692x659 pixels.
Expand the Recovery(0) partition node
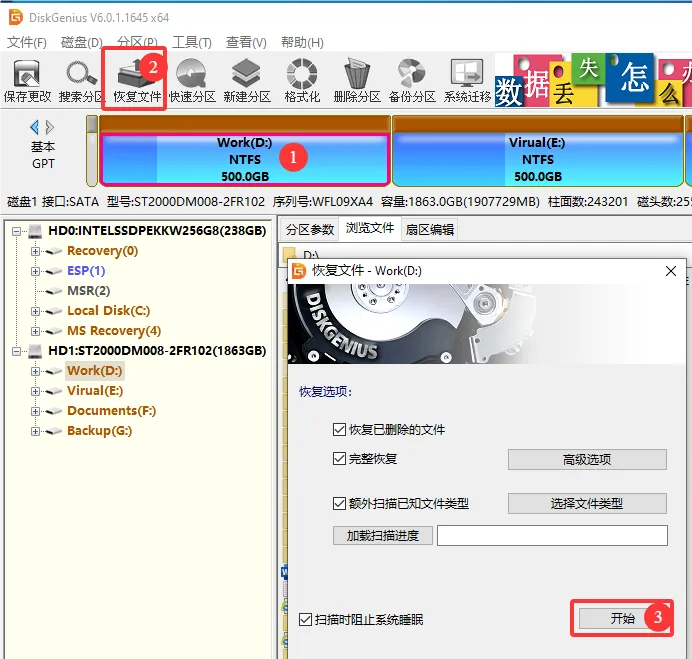(35, 251)
